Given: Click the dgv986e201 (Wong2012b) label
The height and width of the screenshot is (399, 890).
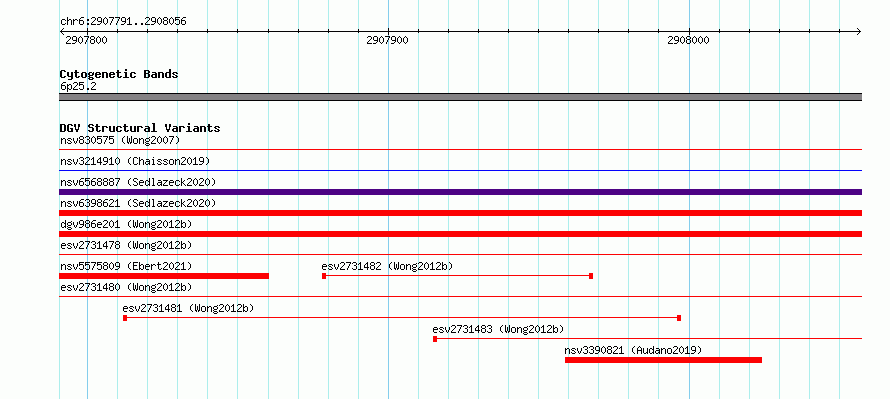Looking at the screenshot, I should (x=126, y=224).
